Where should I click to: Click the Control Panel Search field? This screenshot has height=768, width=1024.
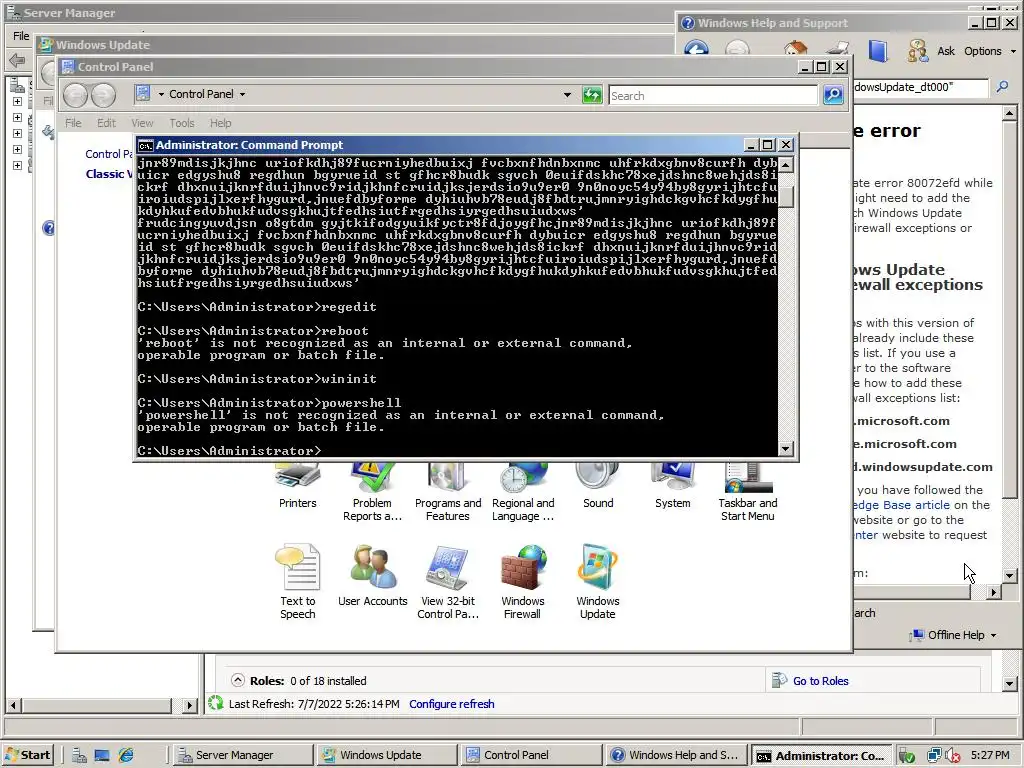712,95
